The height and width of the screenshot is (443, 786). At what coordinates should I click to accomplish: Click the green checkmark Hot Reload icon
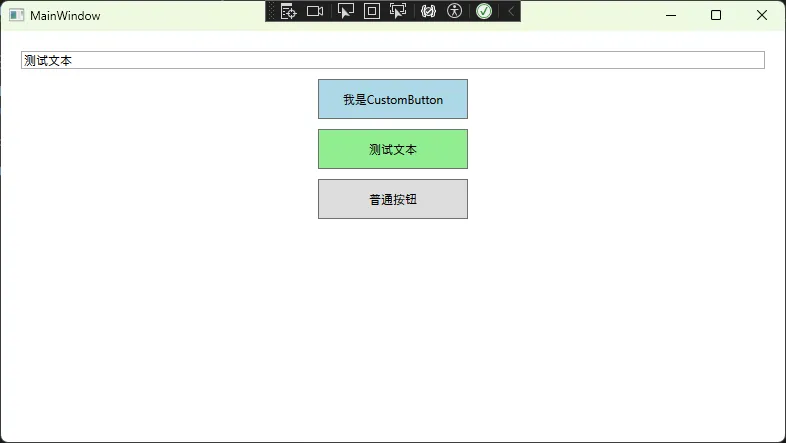pos(484,11)
